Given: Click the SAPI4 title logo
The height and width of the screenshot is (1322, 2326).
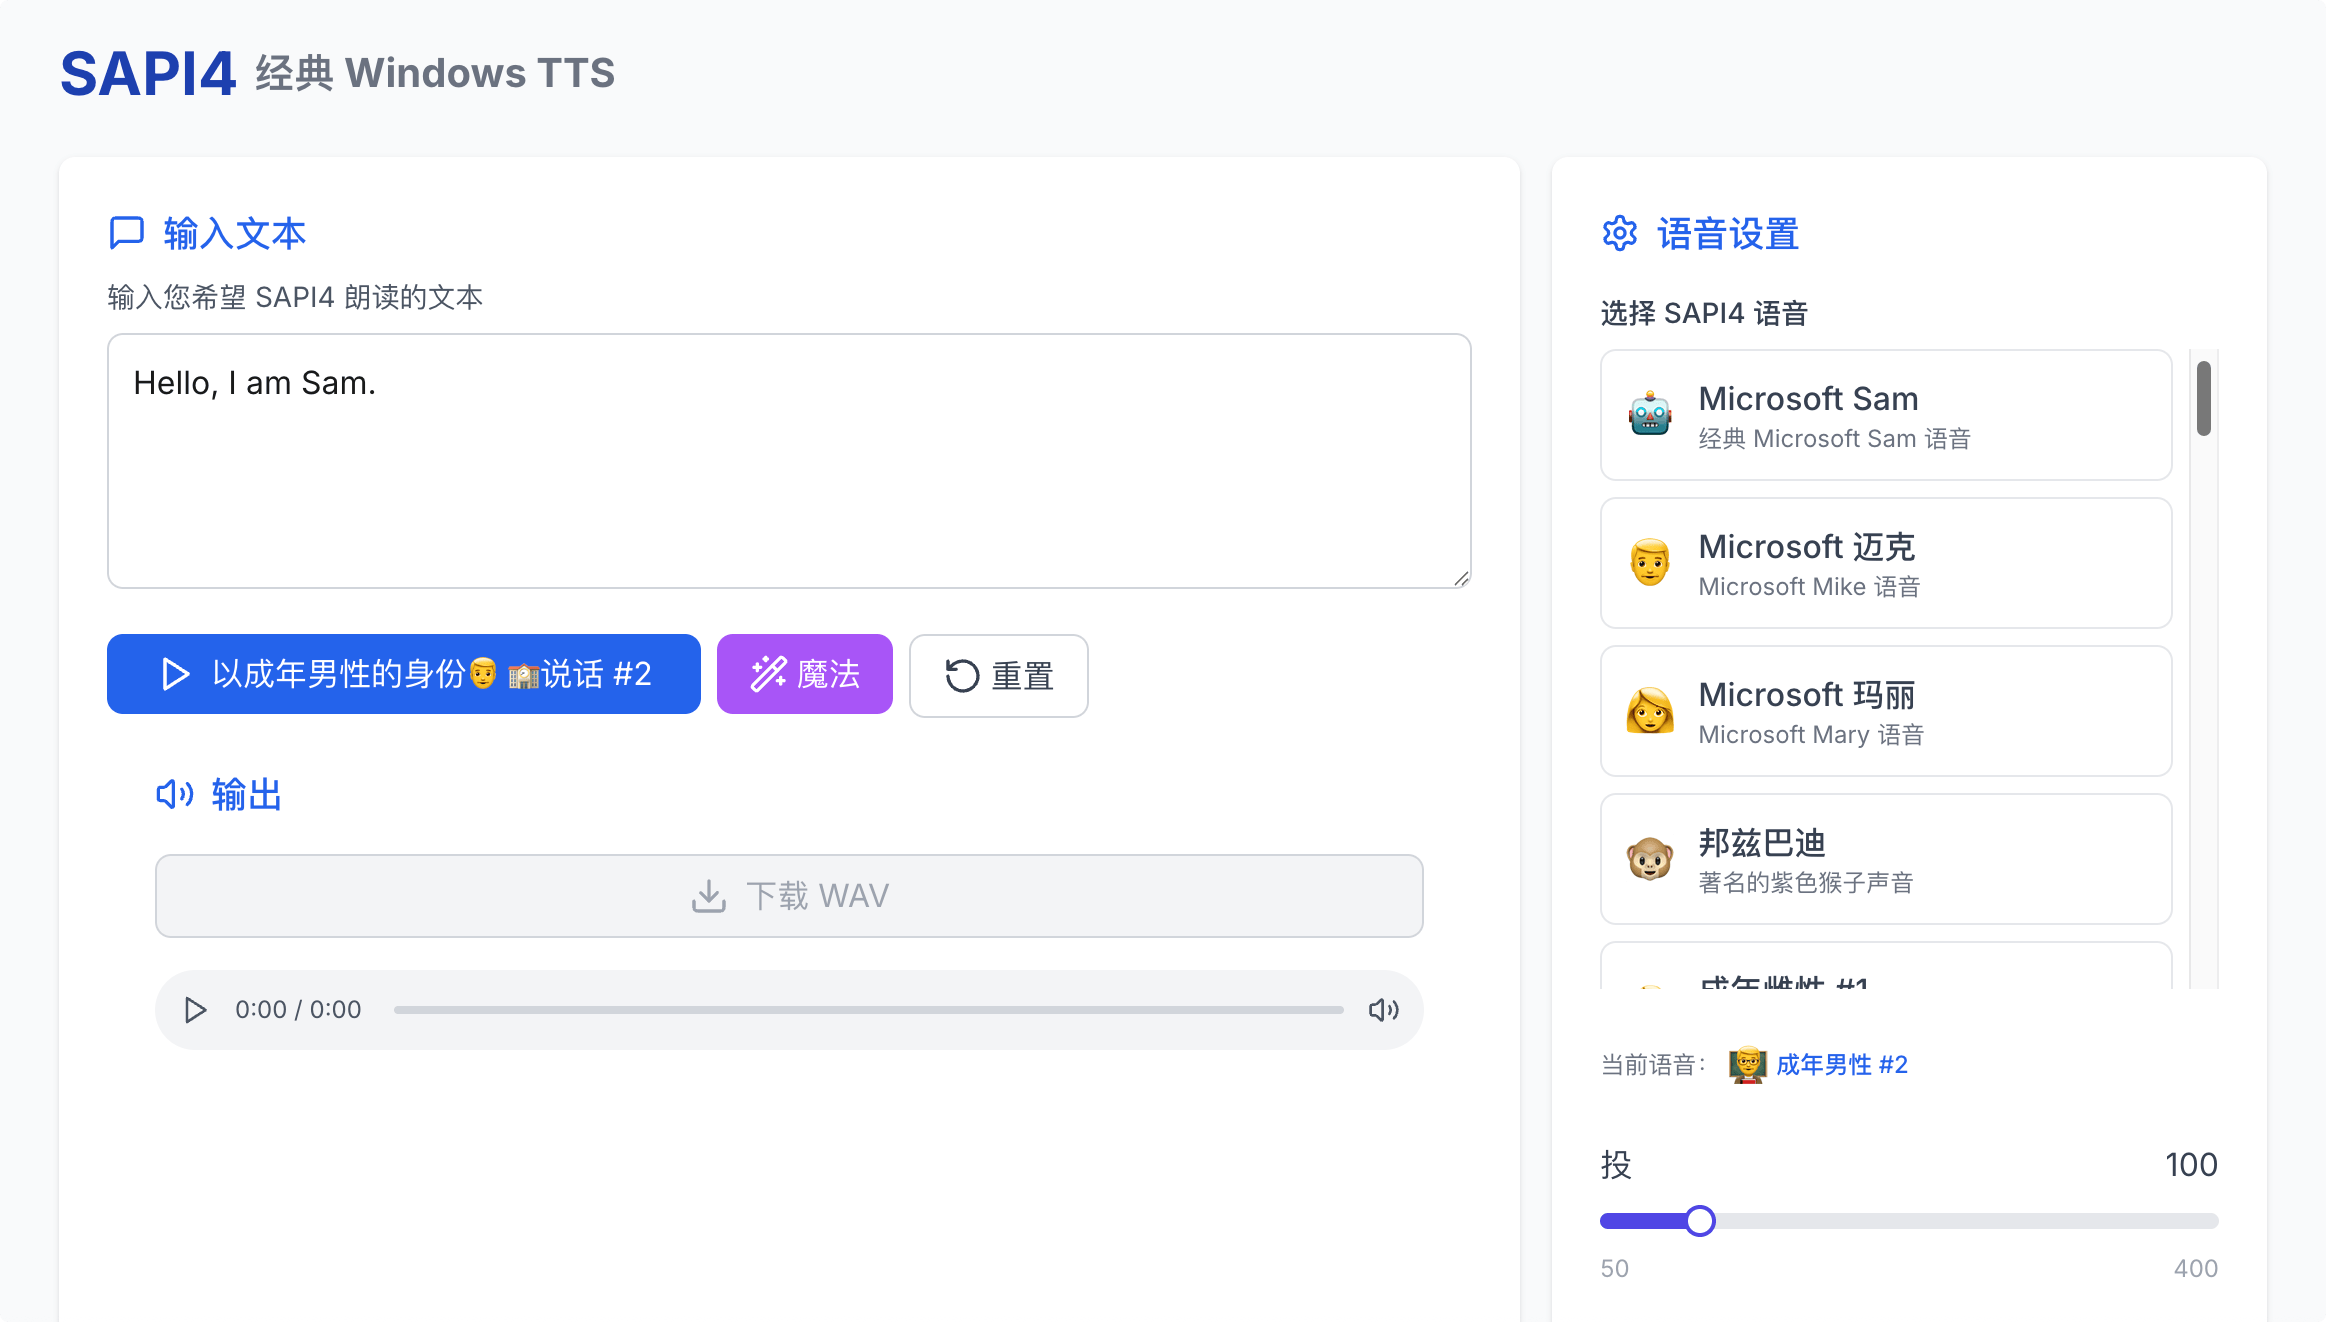Looking at the screenshot, I should coord(148,74).
